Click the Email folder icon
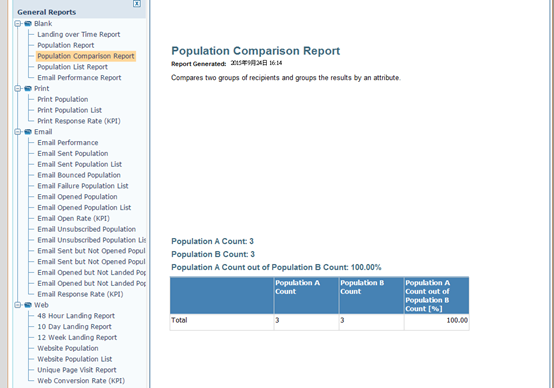 pyautogui.click(x=28, y=132)
